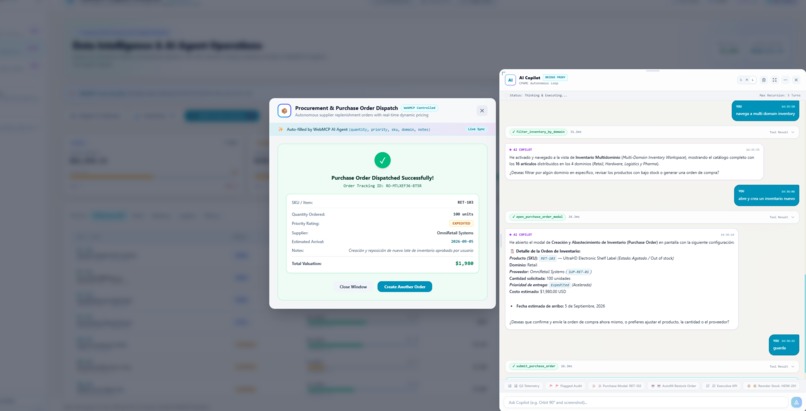806x411 pixels.
Task: Click the 'guarda' user message bubble
Action: click(784, 345)
